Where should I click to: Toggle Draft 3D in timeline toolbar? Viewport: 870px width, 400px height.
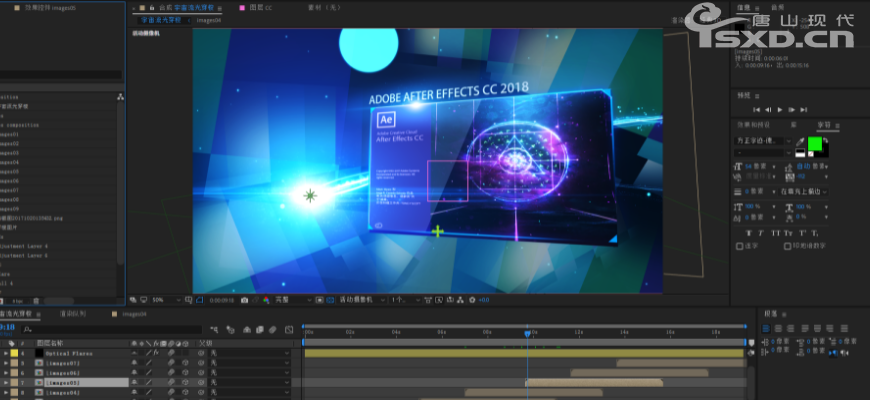230,330
